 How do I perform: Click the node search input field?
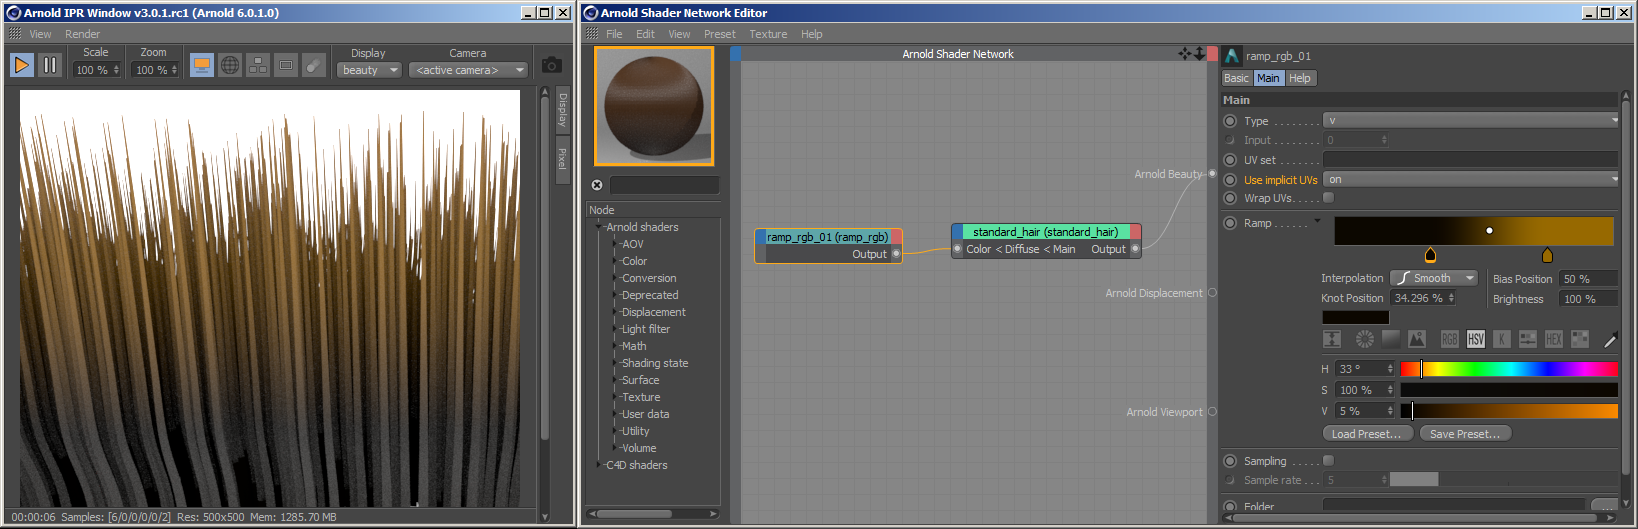coord(665,185)
